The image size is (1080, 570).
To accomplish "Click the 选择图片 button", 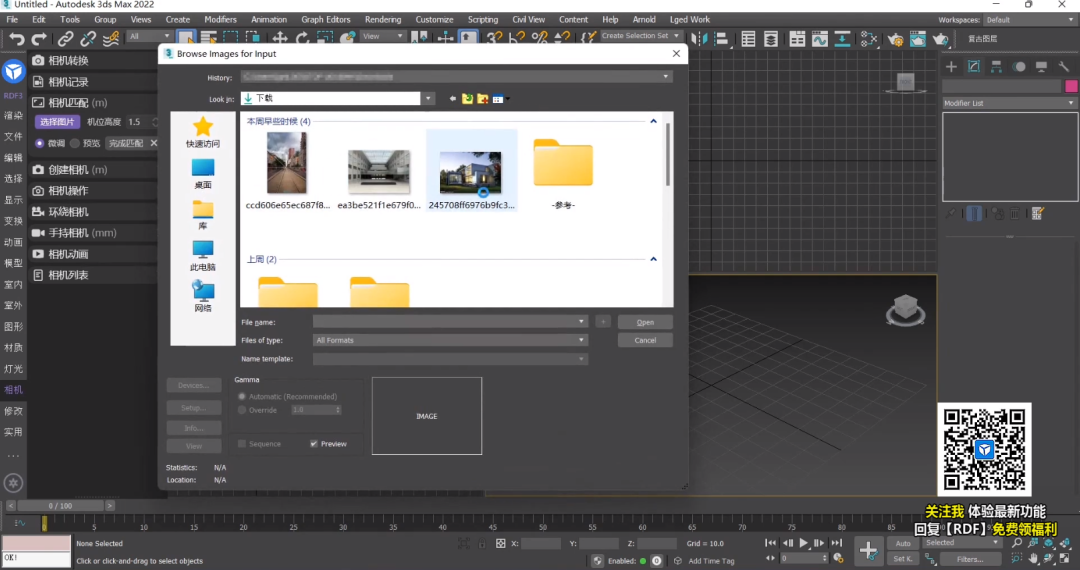I will click(x=57, y=122).
